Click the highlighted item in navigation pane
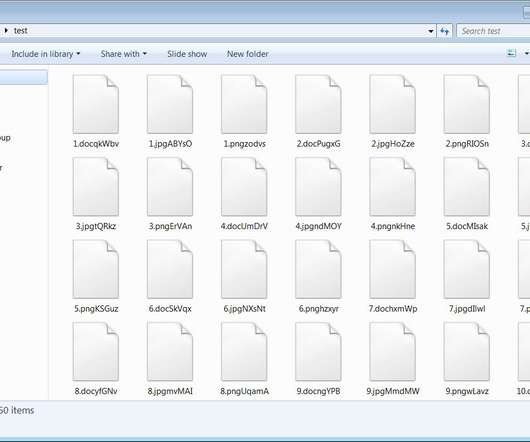Viewport: 530px width, 442px height. click(x=23, y=77)
